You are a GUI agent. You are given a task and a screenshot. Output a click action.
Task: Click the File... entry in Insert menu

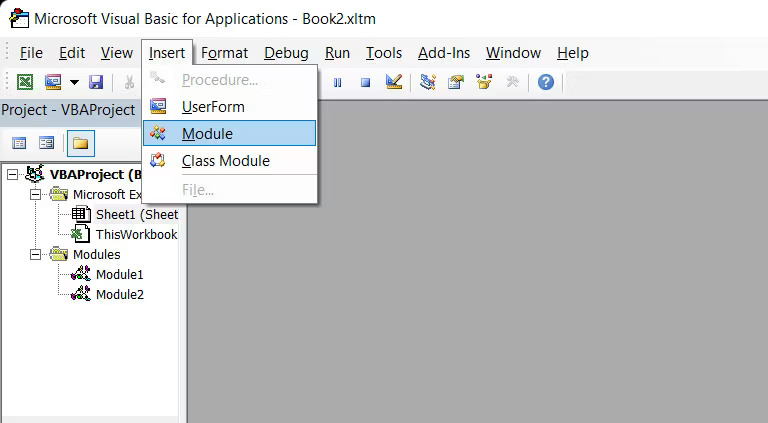(229, 189)
